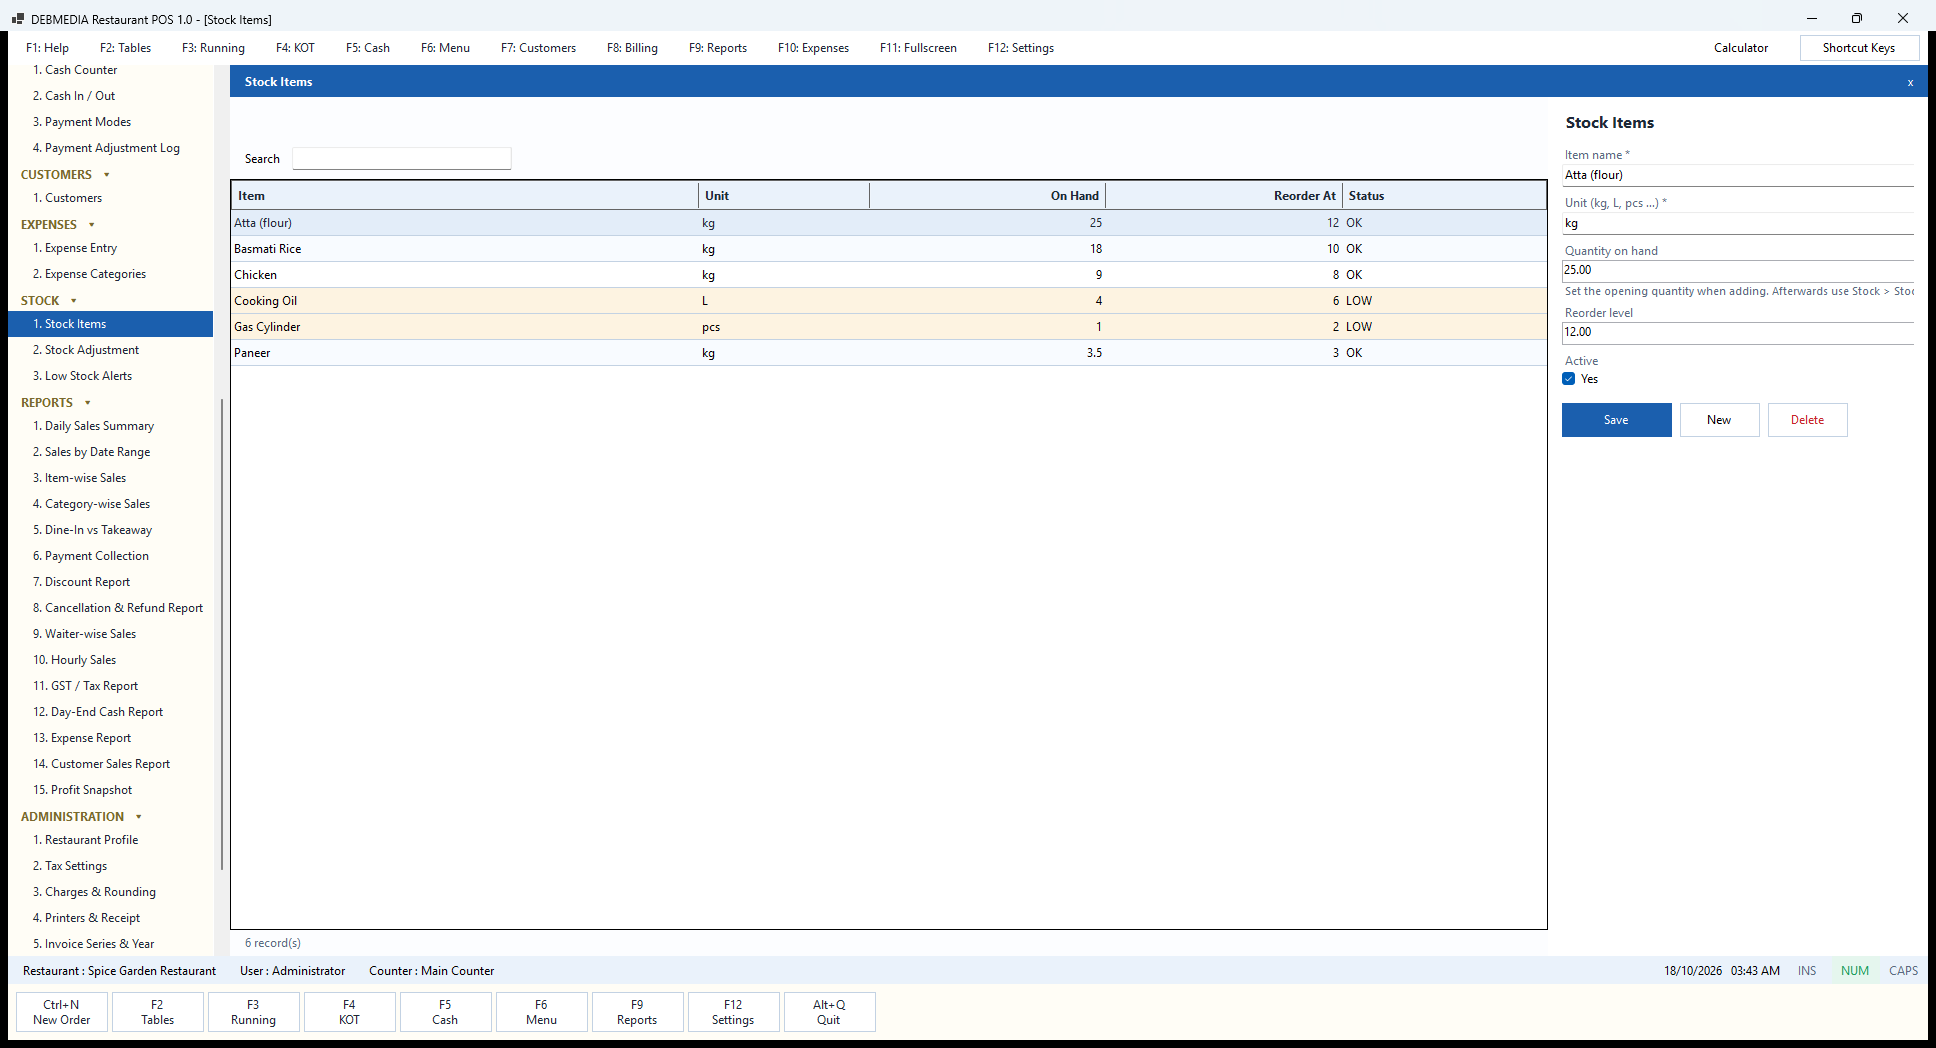The height and width of the screenshot is (1048, 1936).
Task: Toggle the Active Yes checkbox
Action: [1569, 379]
